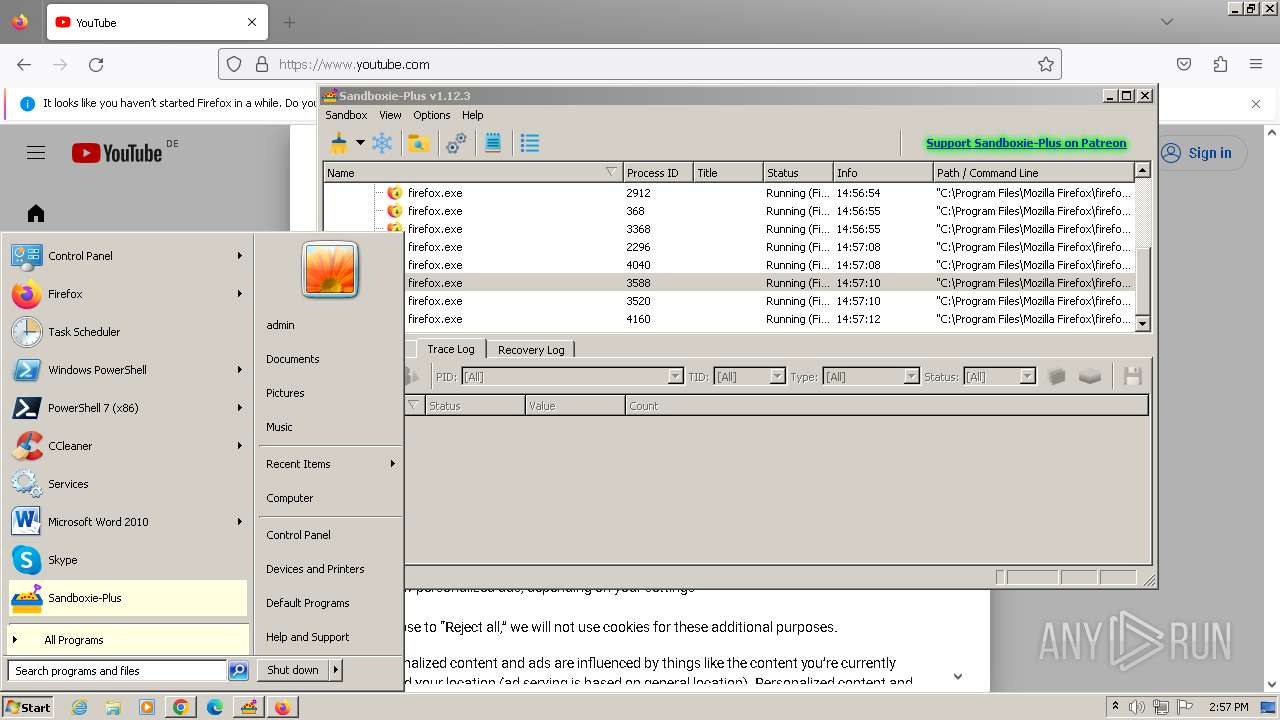Open global settings gears icon in Sandboxie
This screenshot has height=720, width=1280.
tap(456, 144)
